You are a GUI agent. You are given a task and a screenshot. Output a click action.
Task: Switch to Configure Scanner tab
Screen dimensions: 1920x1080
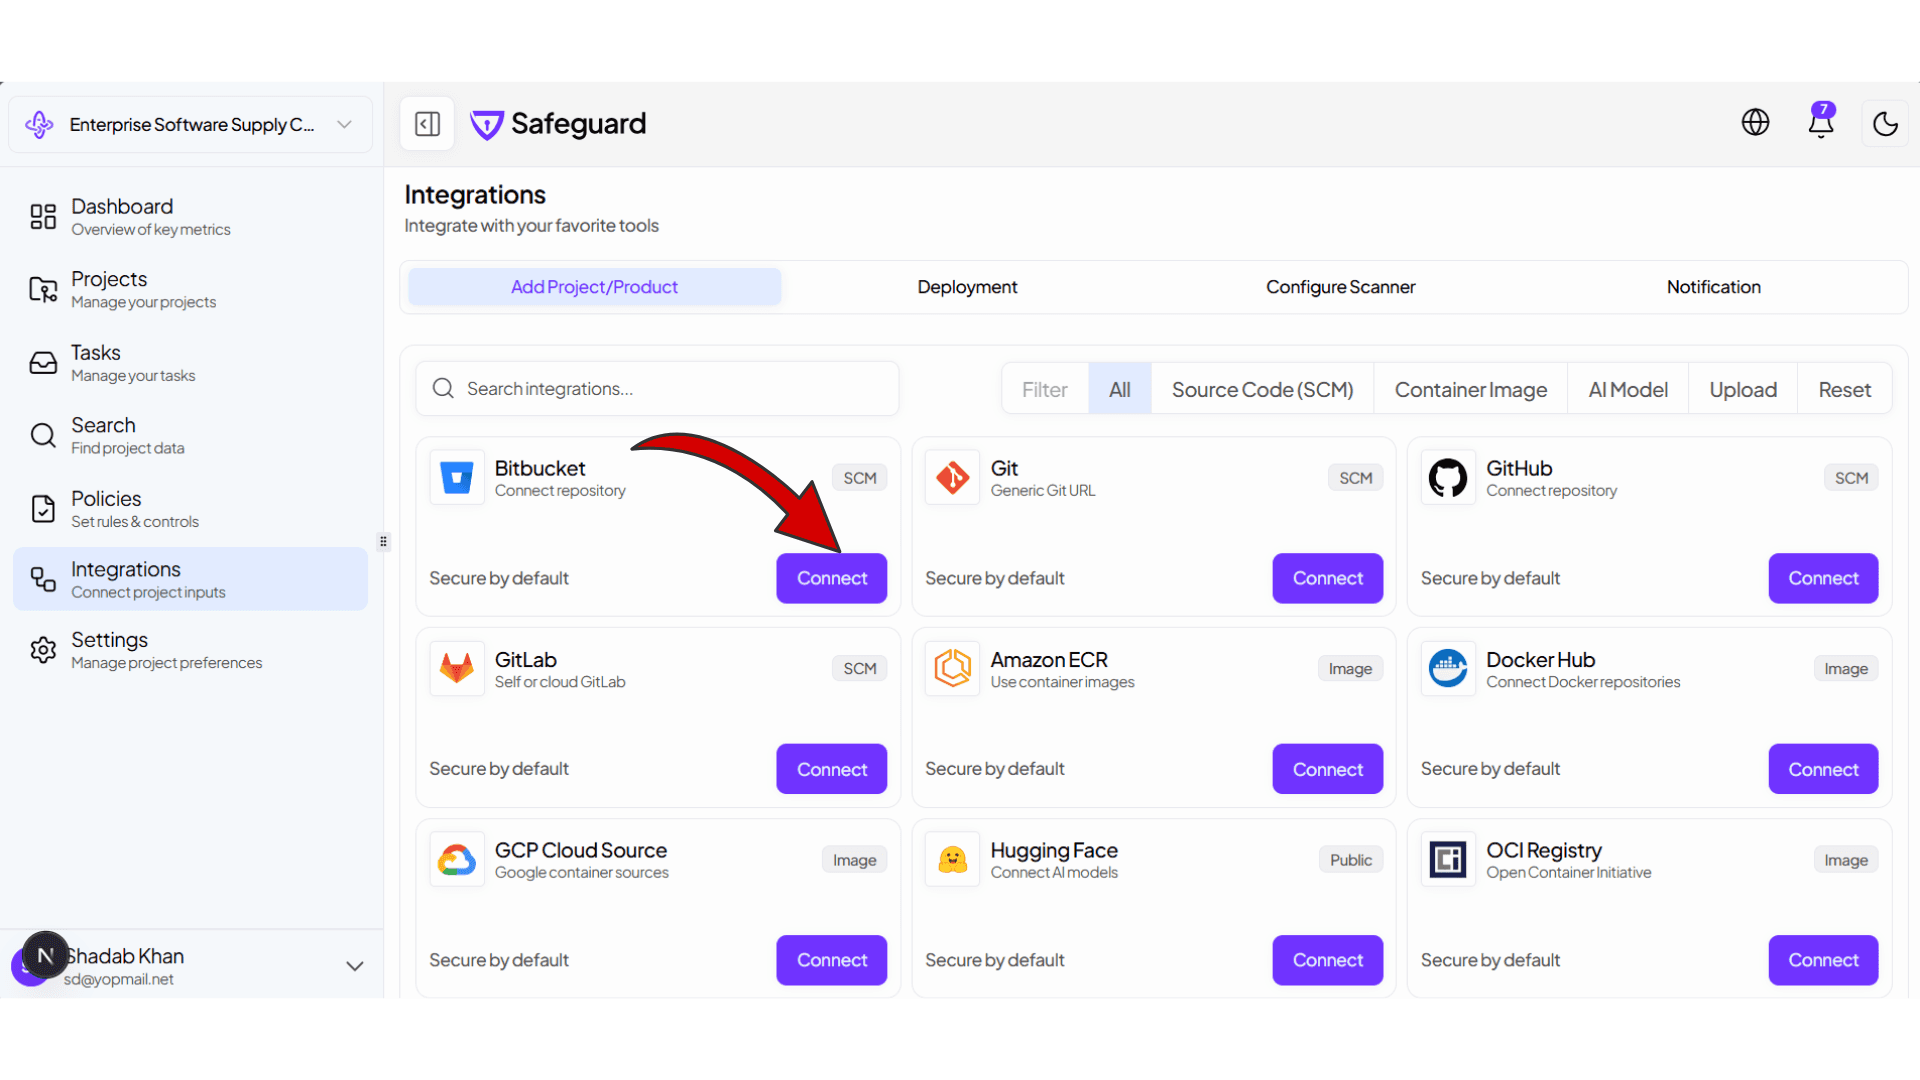point(1340,287)
